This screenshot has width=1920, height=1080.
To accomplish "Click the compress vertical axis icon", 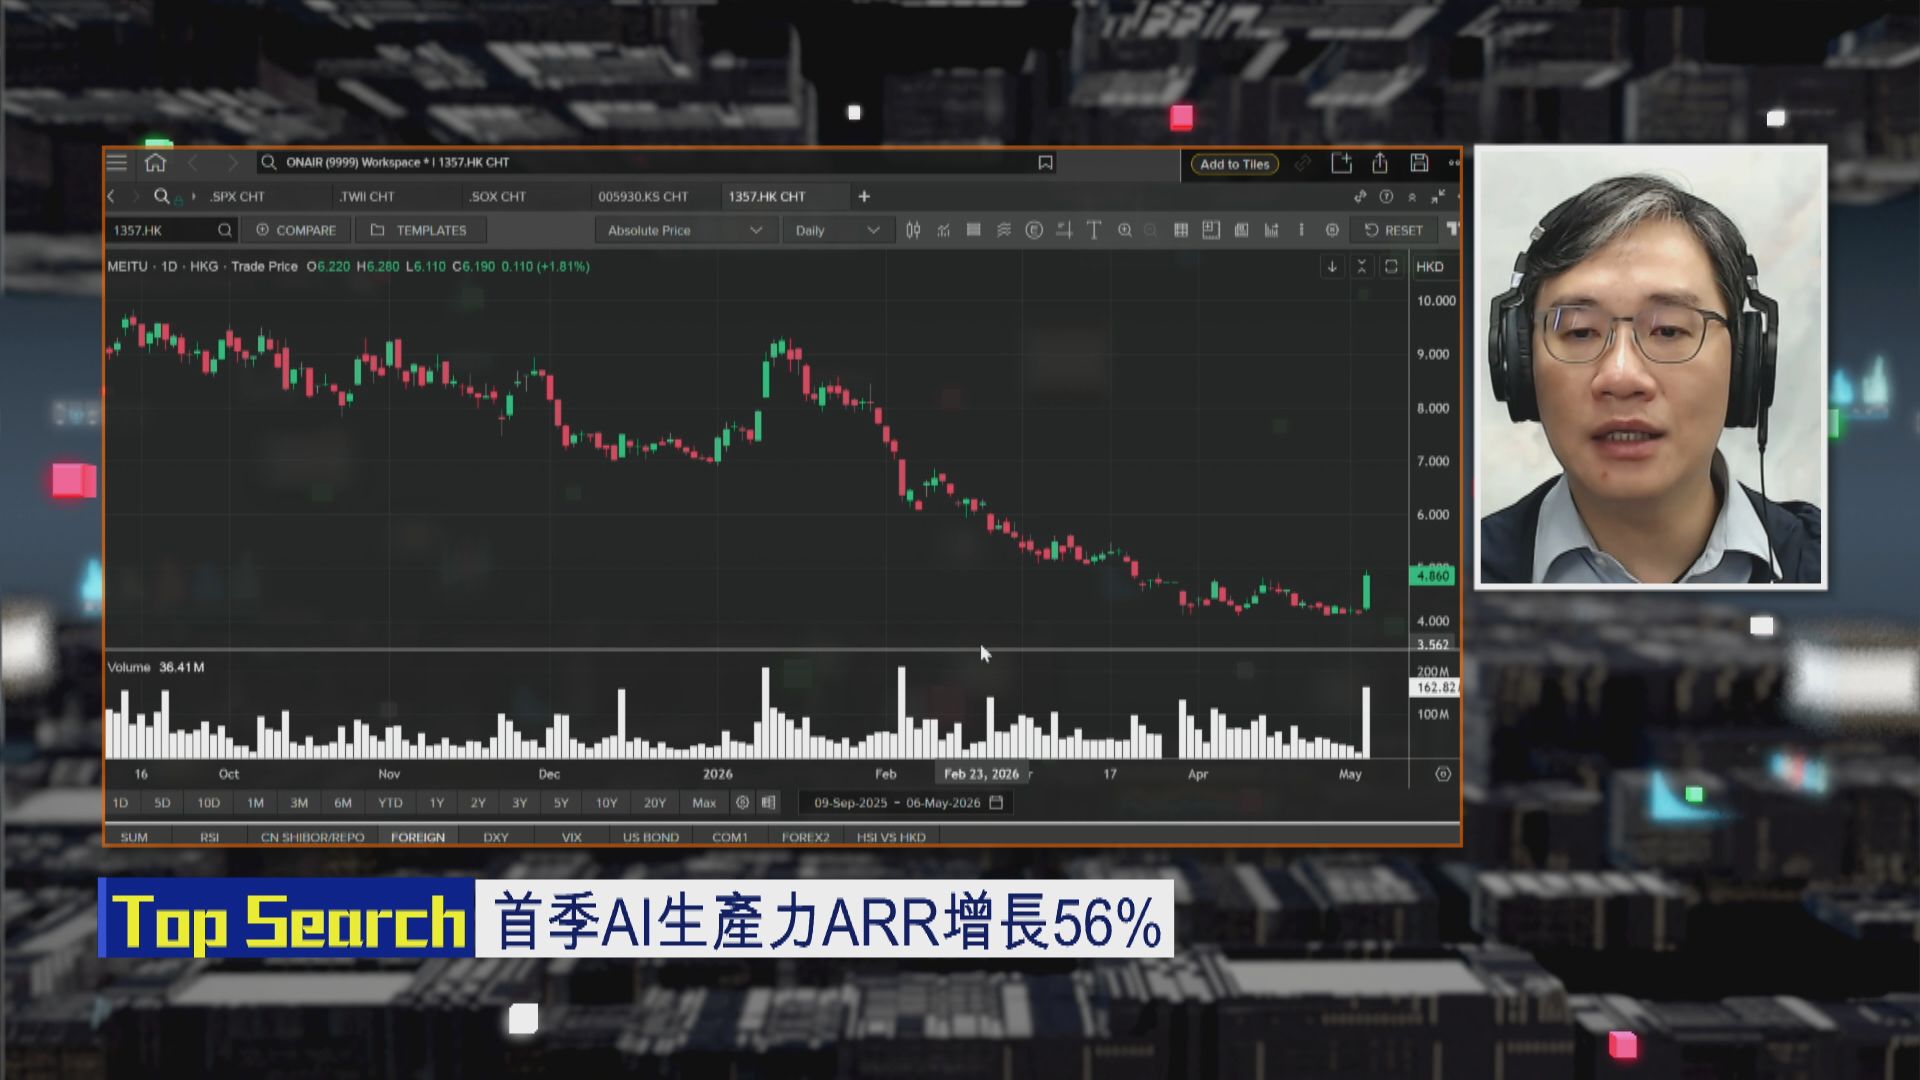I will click(x=1361, y=267).
